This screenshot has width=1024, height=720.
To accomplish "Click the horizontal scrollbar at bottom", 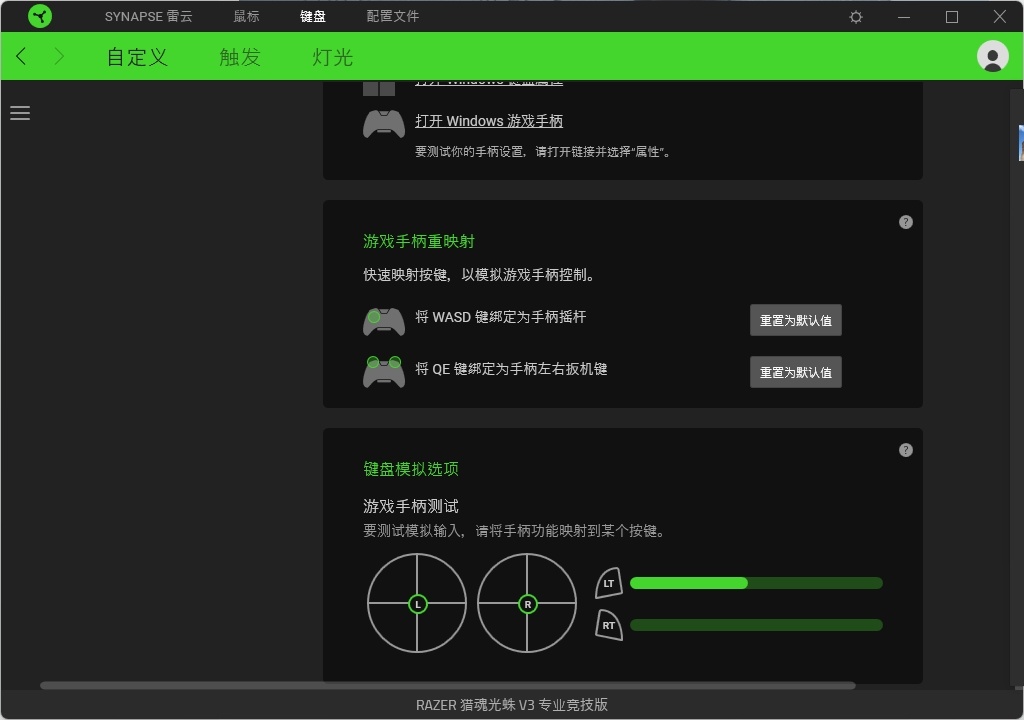I will click(448, 685).
